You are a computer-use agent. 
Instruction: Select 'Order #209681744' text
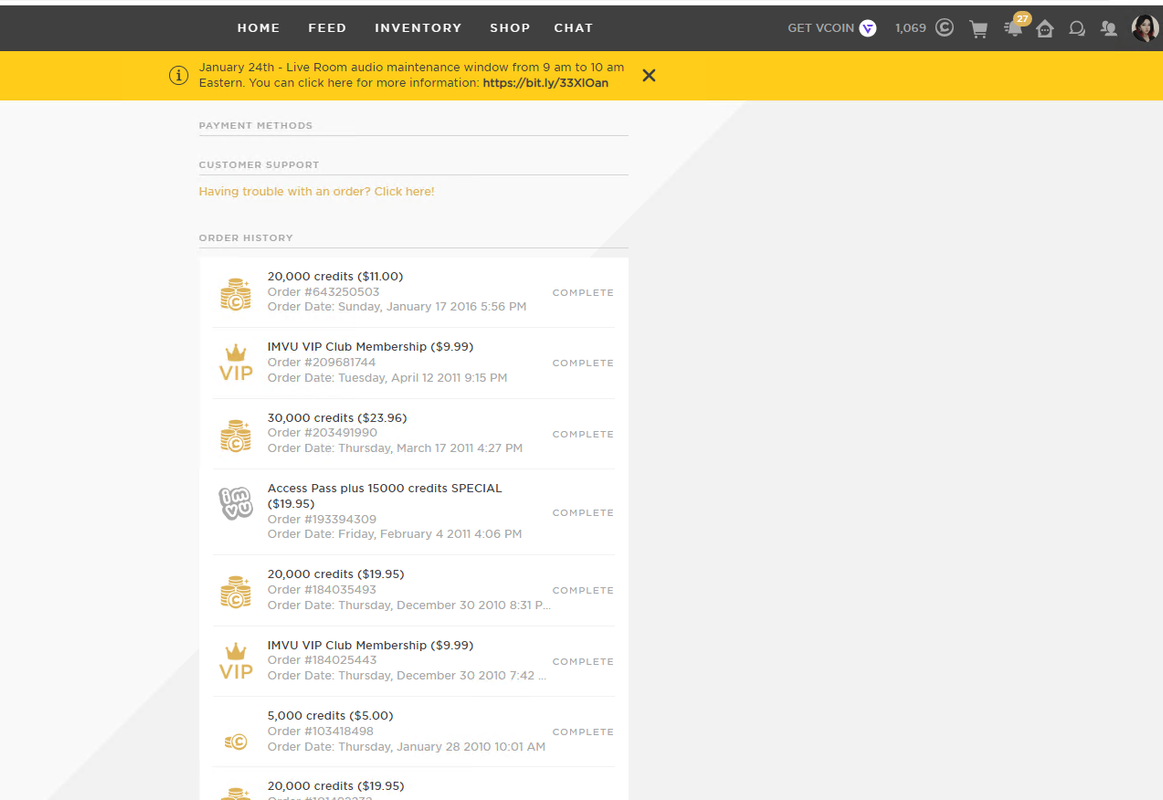coord(321,363)
